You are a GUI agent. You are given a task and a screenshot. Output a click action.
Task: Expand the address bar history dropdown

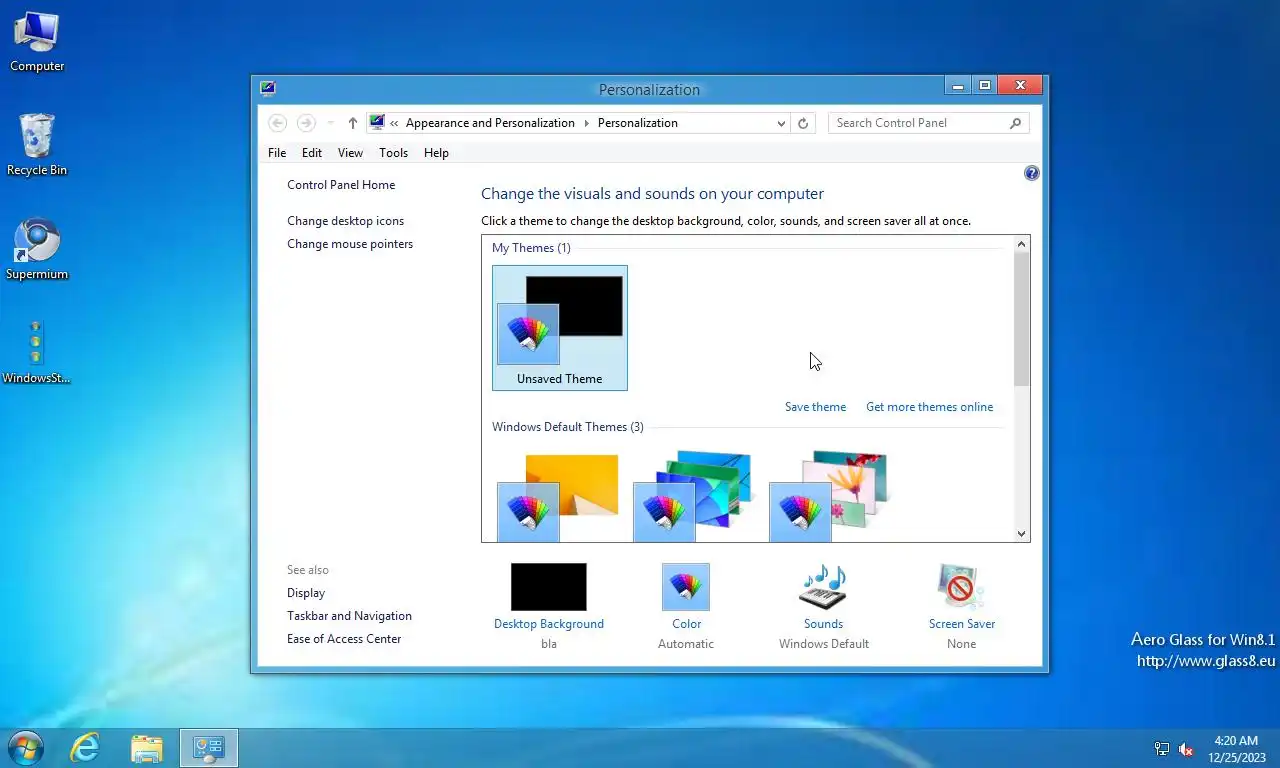[781, 123]
